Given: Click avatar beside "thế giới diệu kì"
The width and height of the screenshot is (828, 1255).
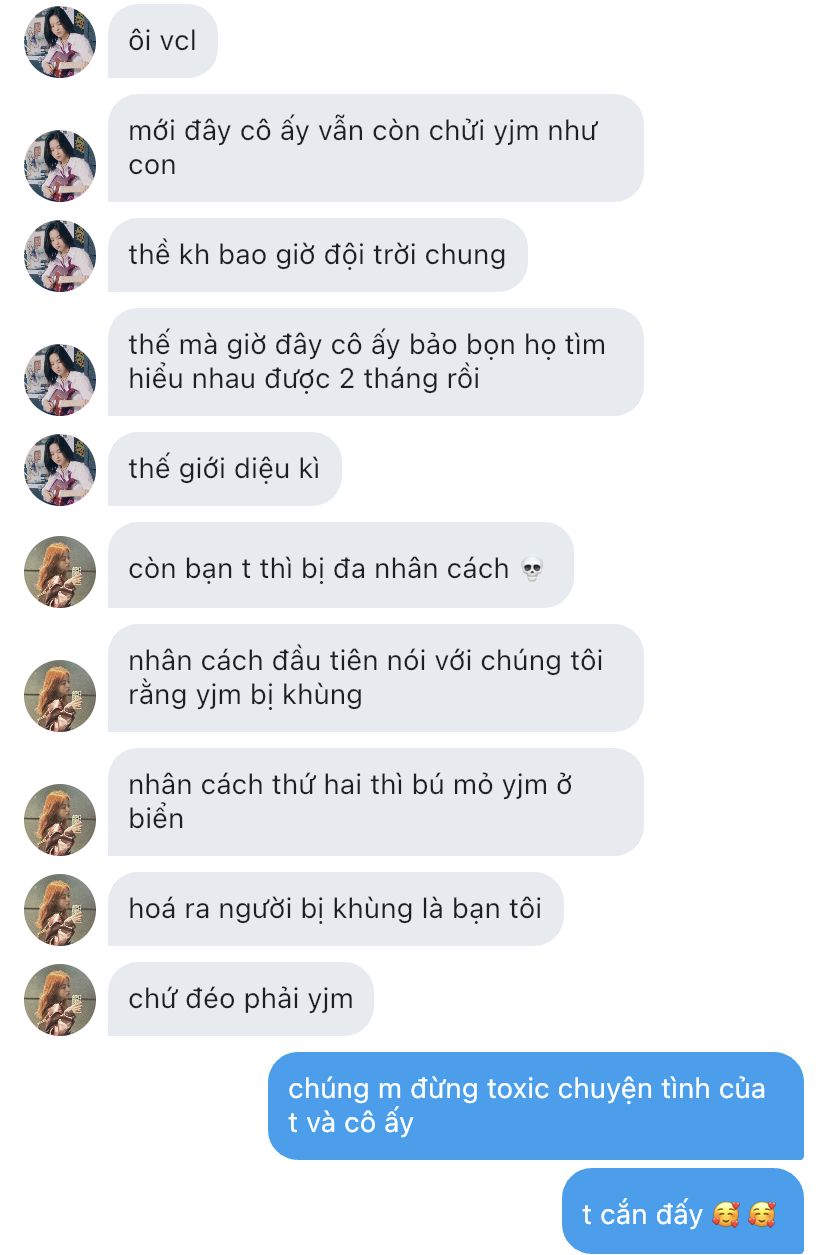Looking at the screenshot, I should [60, 470].
